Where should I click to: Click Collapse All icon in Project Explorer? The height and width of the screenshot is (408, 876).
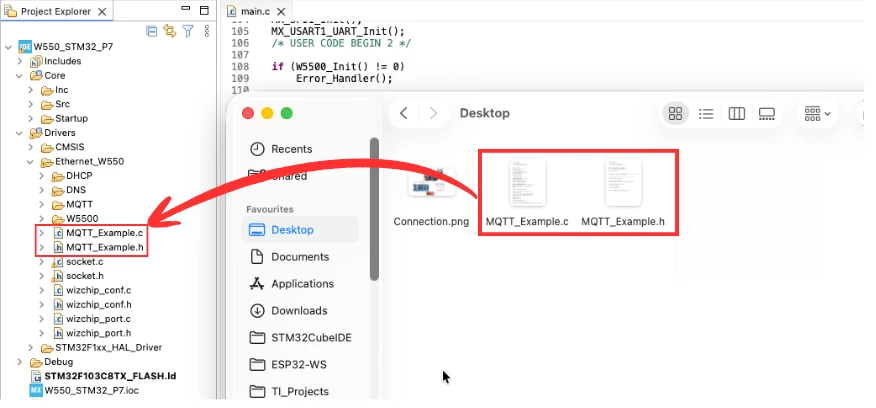point(151,31)
